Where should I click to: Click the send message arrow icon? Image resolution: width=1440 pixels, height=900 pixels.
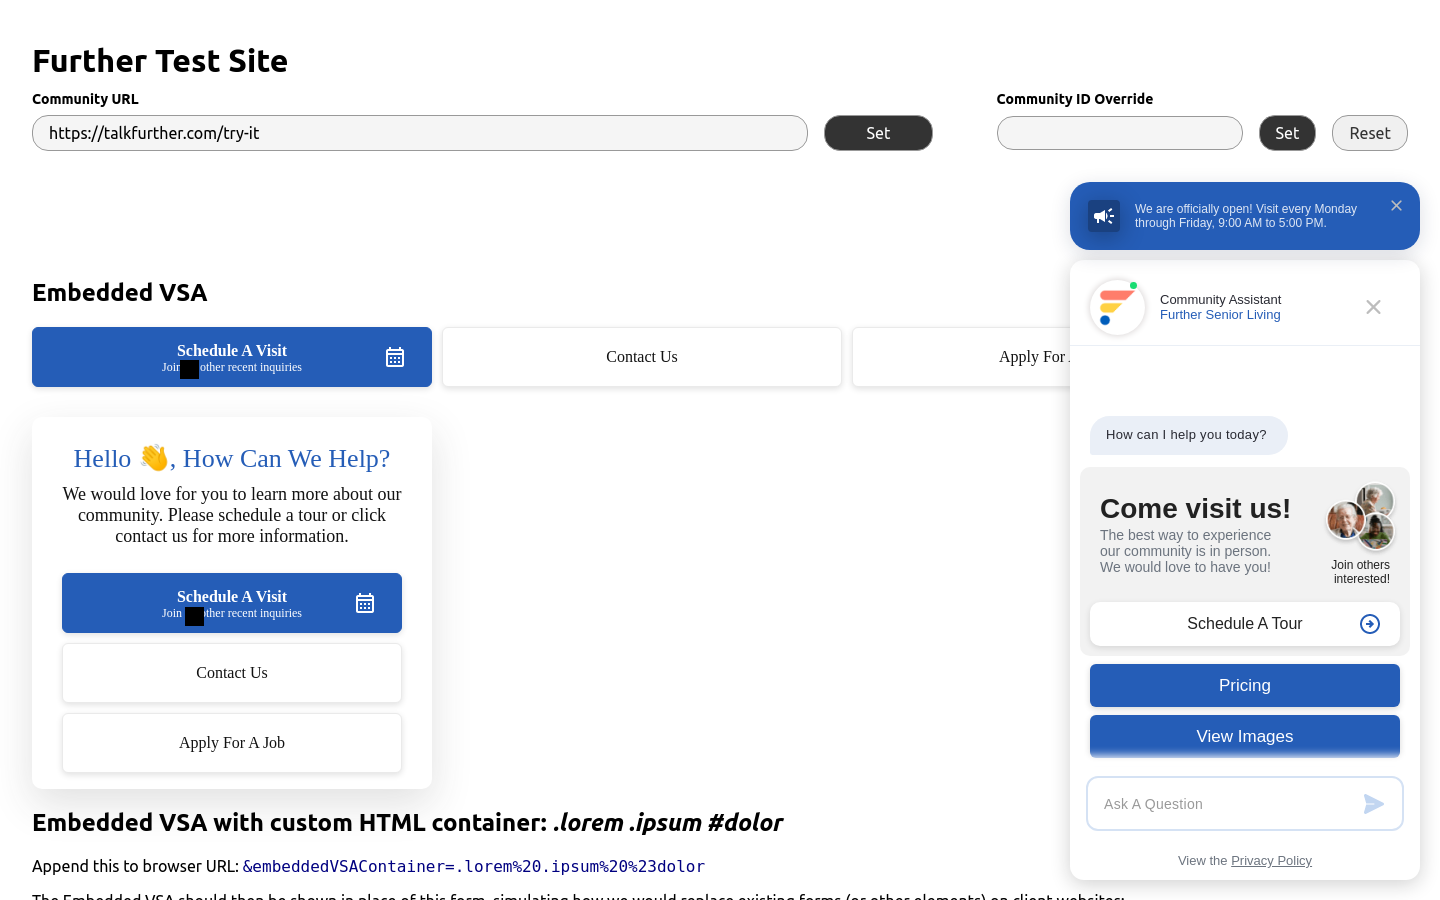coord(1373,804)
